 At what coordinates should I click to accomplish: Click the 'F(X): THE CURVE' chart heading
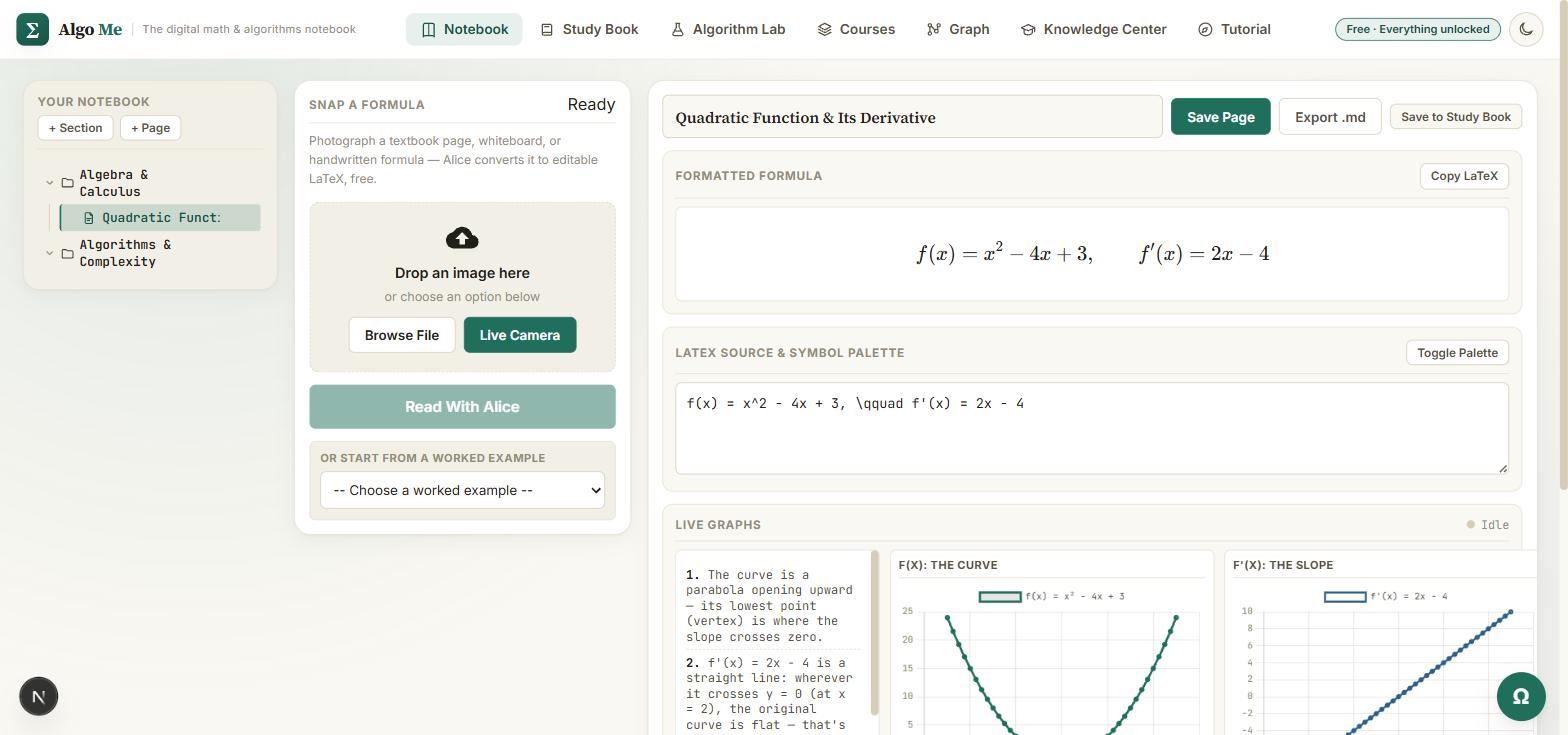pos(948,565)
